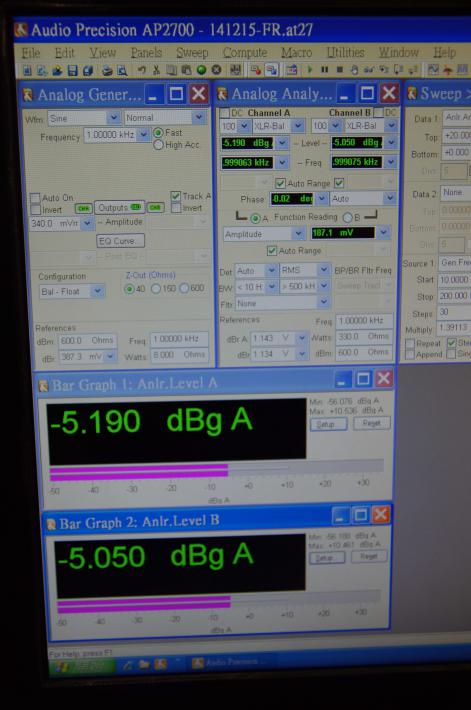471x710 pixels.
Task: Open the Wfm Sine dropdown
Action: 113,118
